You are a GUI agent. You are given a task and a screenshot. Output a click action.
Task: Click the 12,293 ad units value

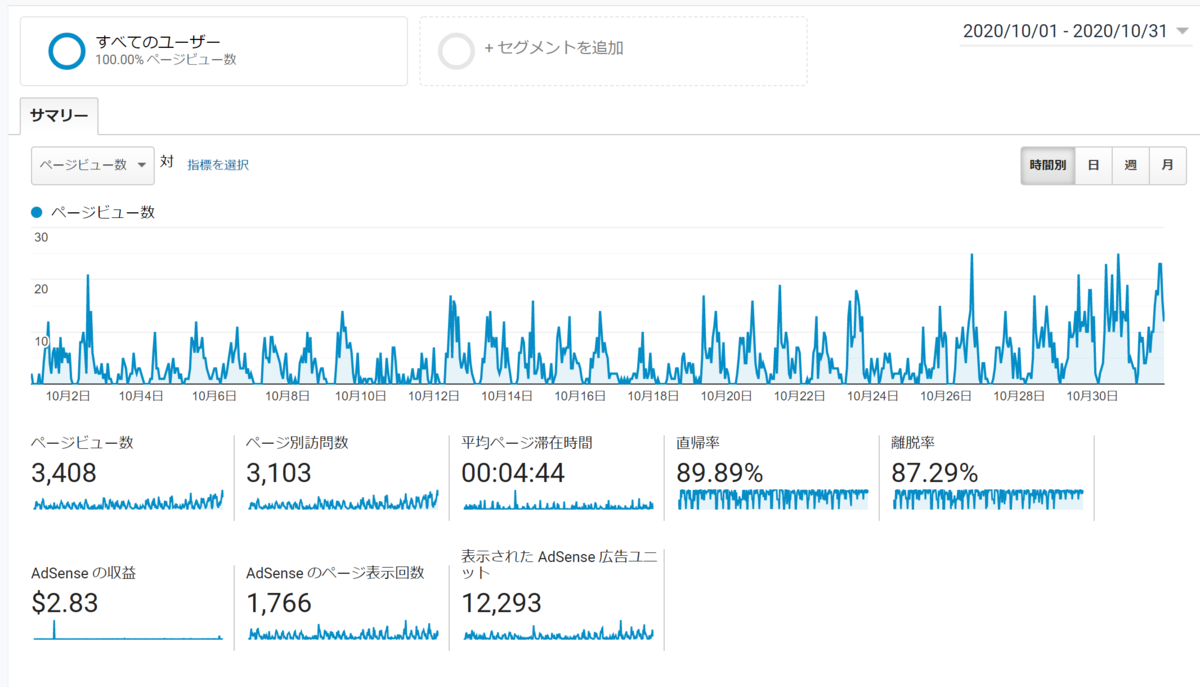tap(502, 603)
